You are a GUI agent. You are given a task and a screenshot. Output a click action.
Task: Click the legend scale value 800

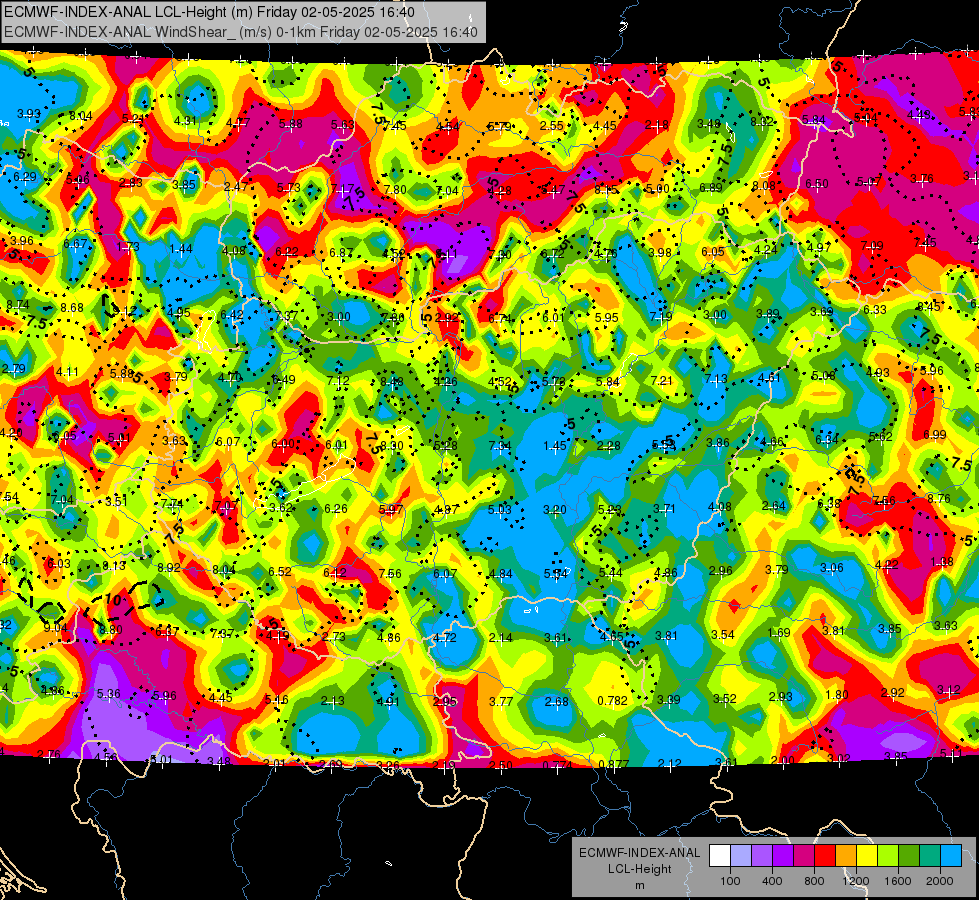click(x=814, y=881)
